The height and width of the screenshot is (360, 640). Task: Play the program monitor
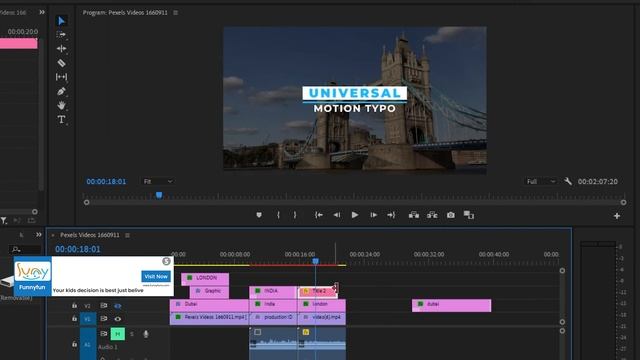(x=355, y=215)
